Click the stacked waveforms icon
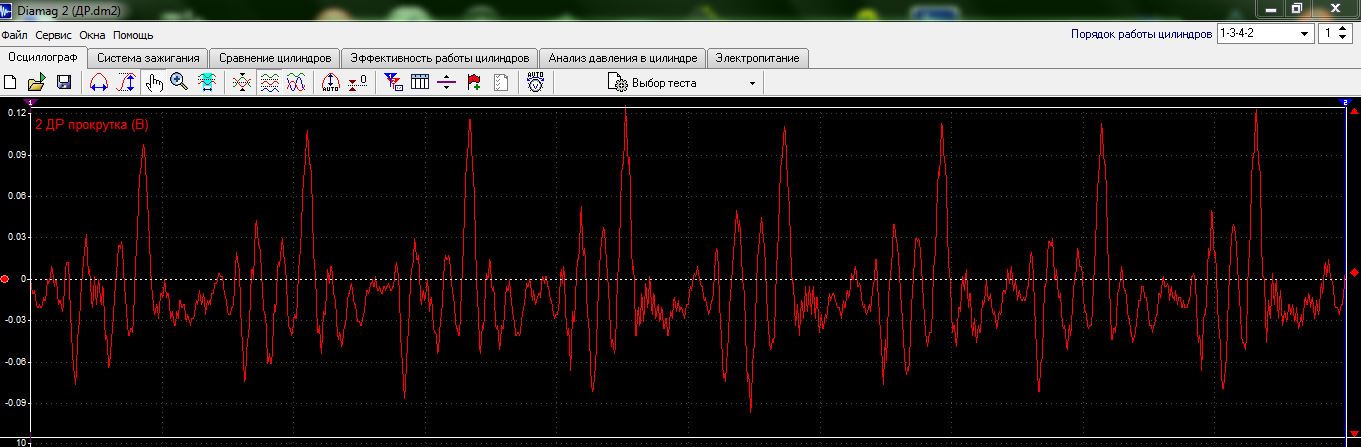Viewport: 1361px width, 447px height. point(269,83)
